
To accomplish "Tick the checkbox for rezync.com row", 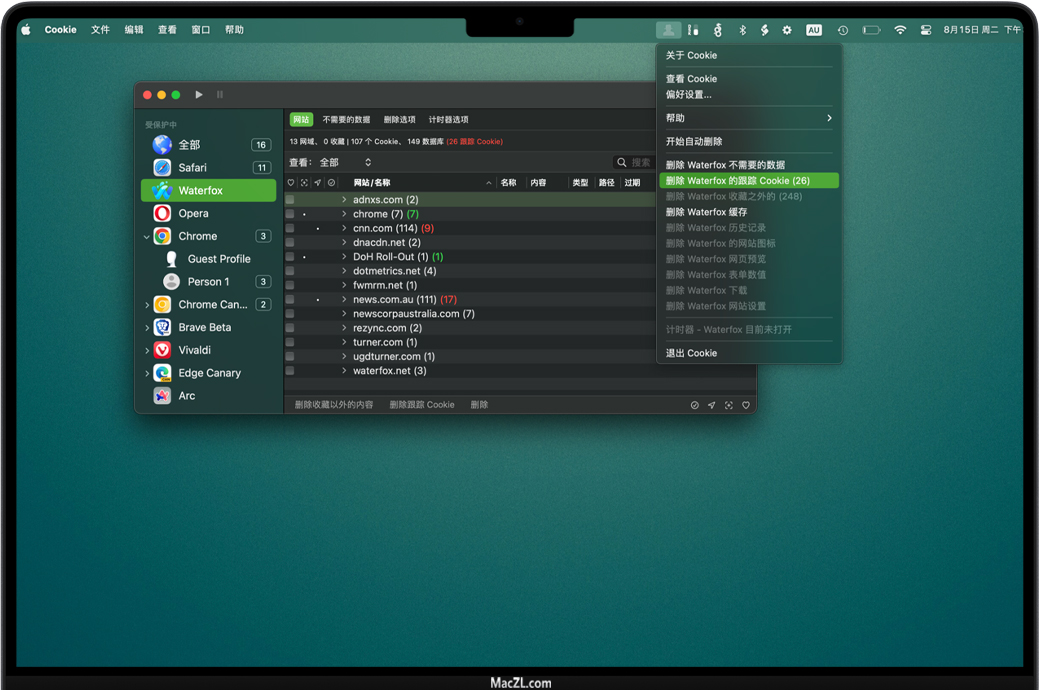I will [x=290, y=328].
